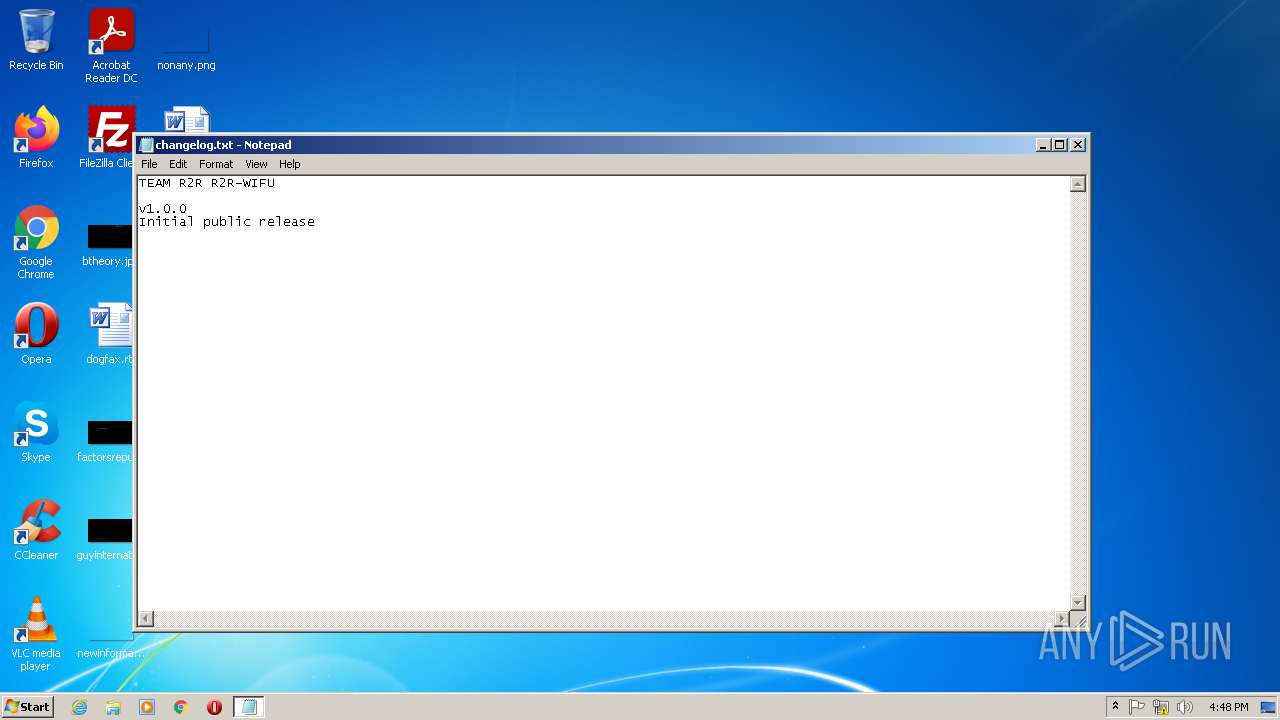Open the Recycle Bin desktop icon
The width and height of the screenshot is (1280, 720).
coord(36,40)
